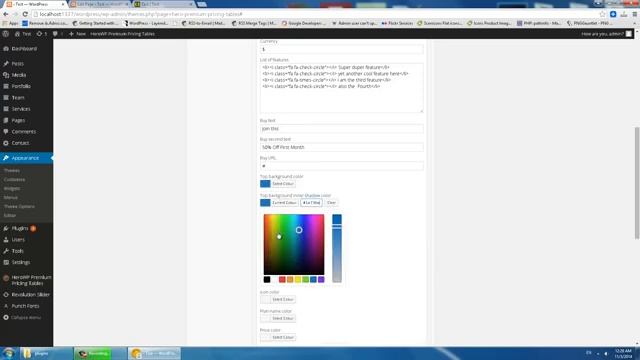Click the Comments bubble icon in sidebar
This screenshot has height=360, width=640.
pyautogui.click(x=6, y=132)
